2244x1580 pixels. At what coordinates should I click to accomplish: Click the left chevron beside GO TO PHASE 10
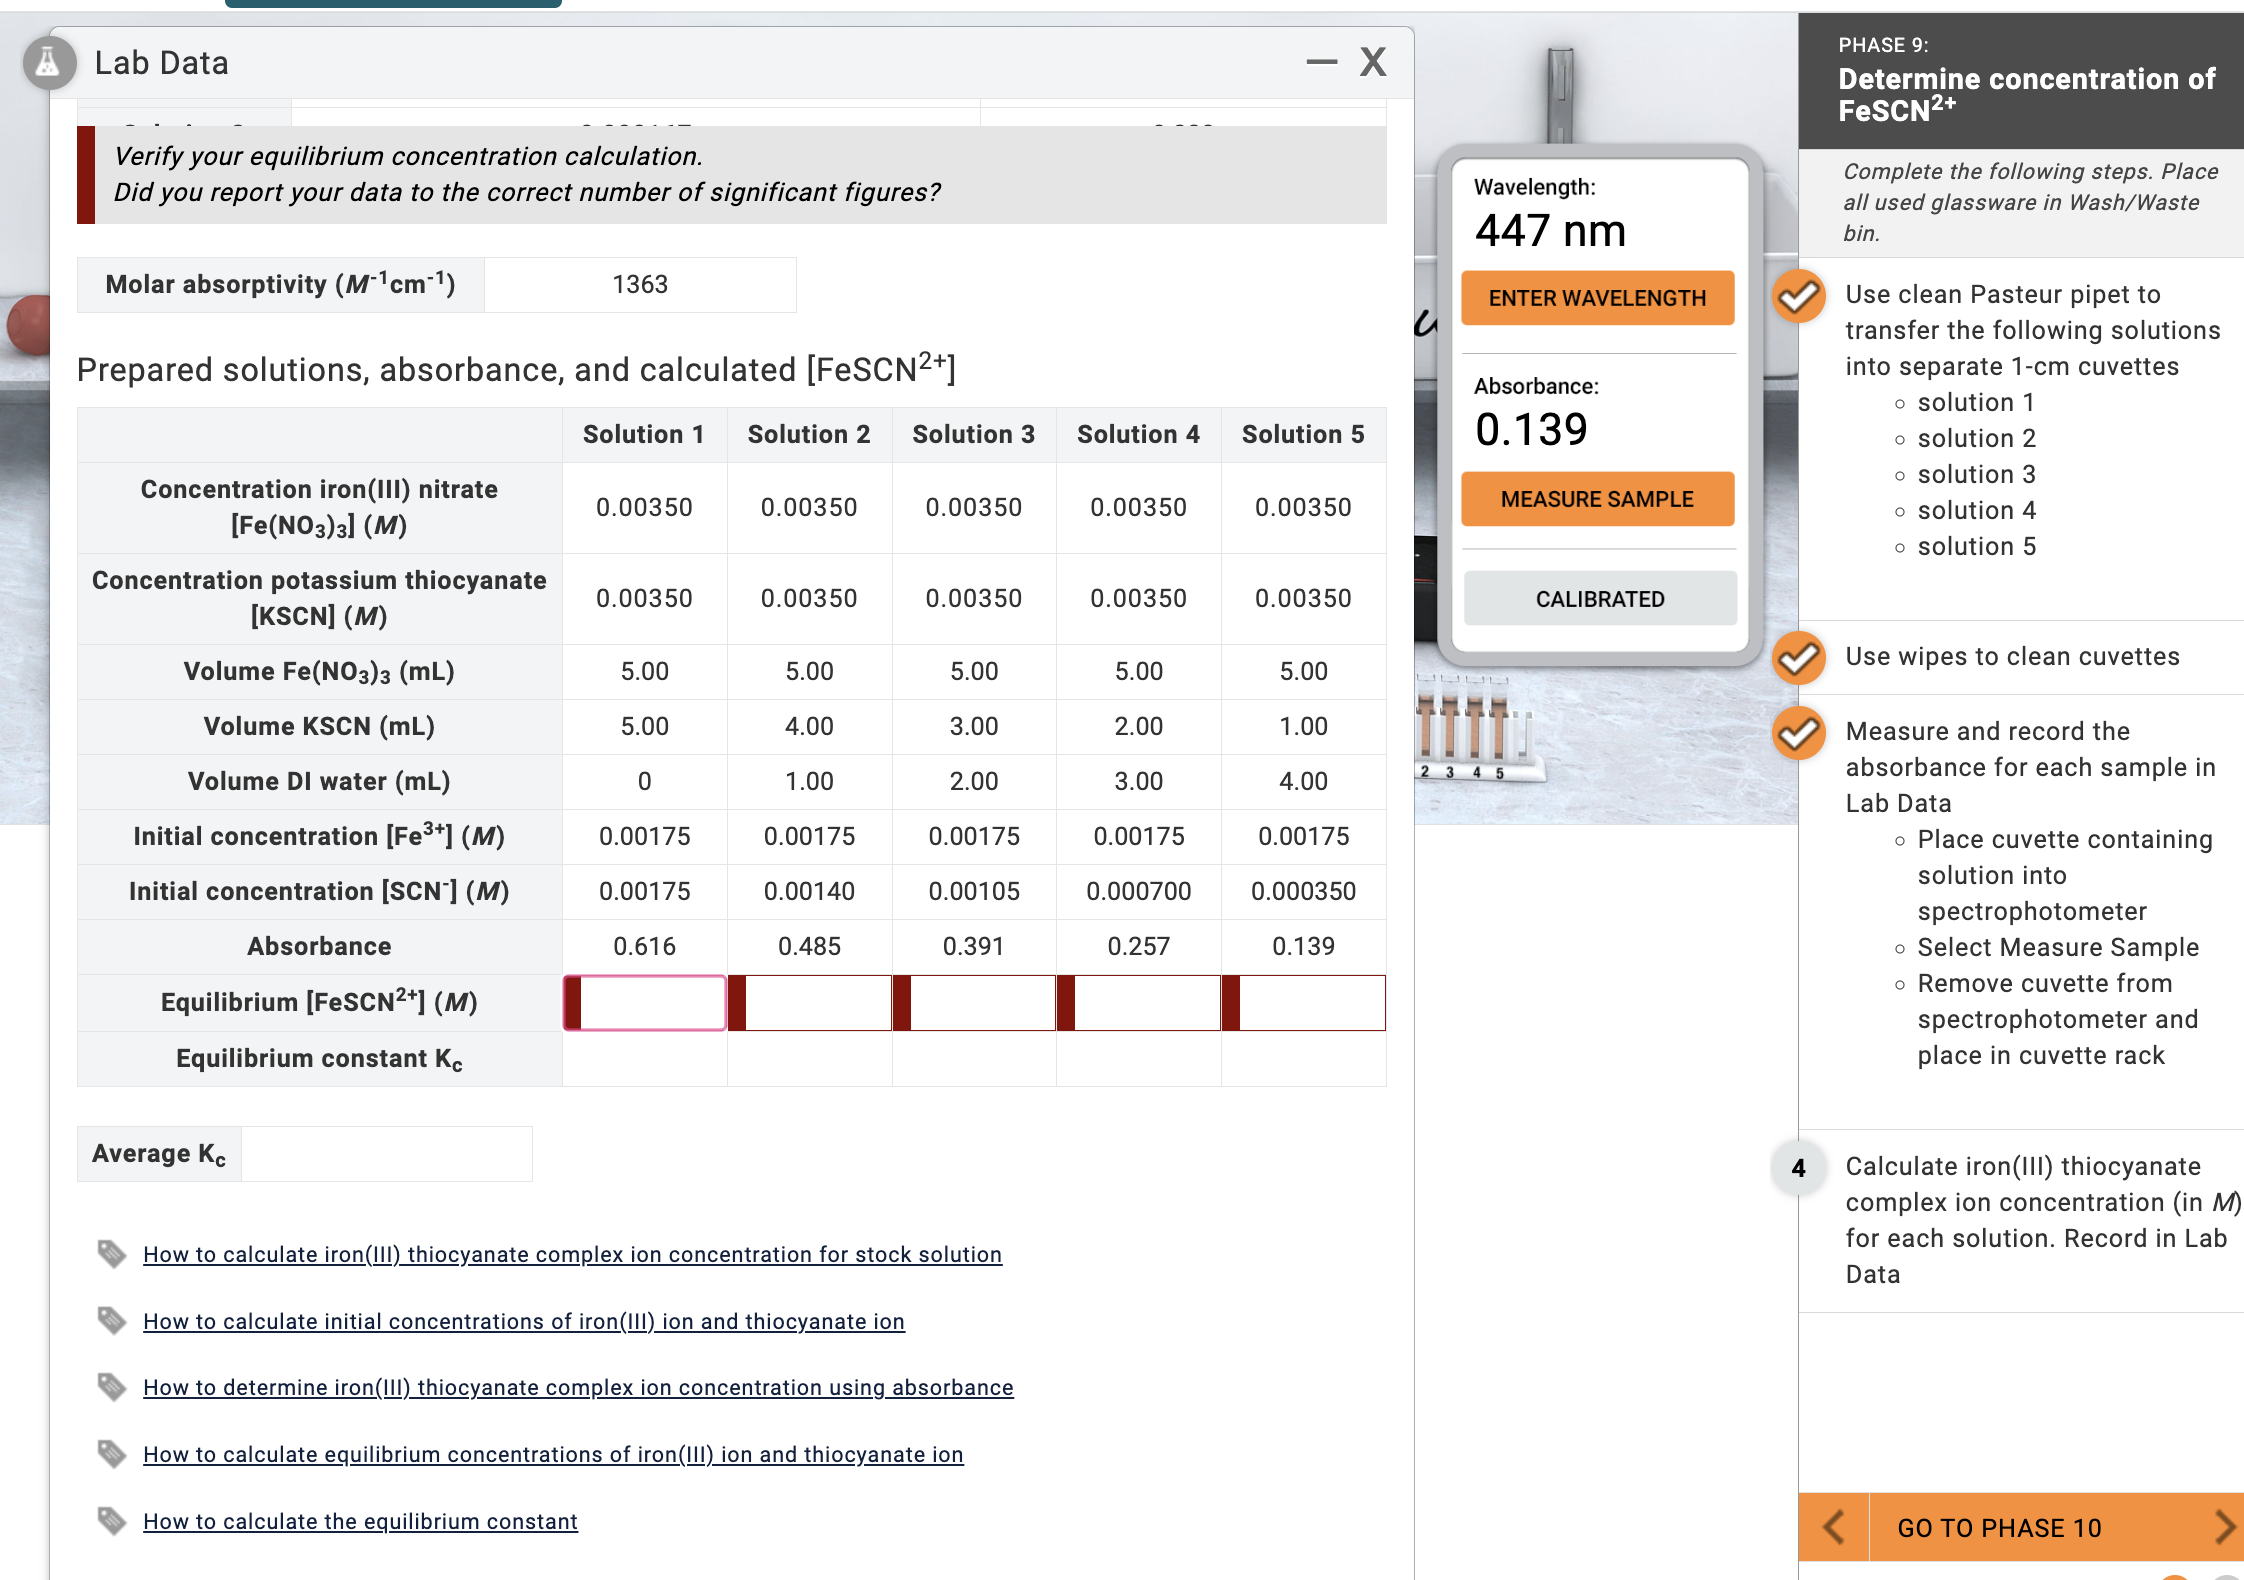click(1833, 1527)
